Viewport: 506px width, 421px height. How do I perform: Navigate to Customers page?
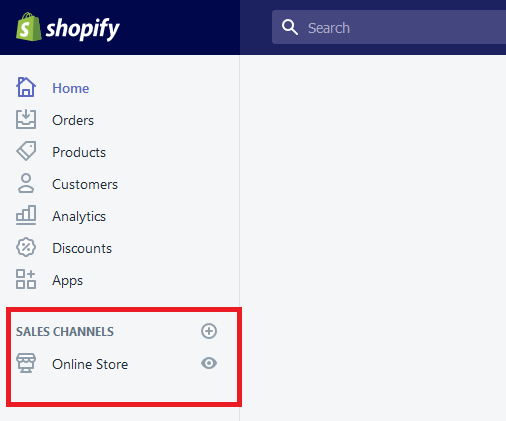click(x=85, y=184)
